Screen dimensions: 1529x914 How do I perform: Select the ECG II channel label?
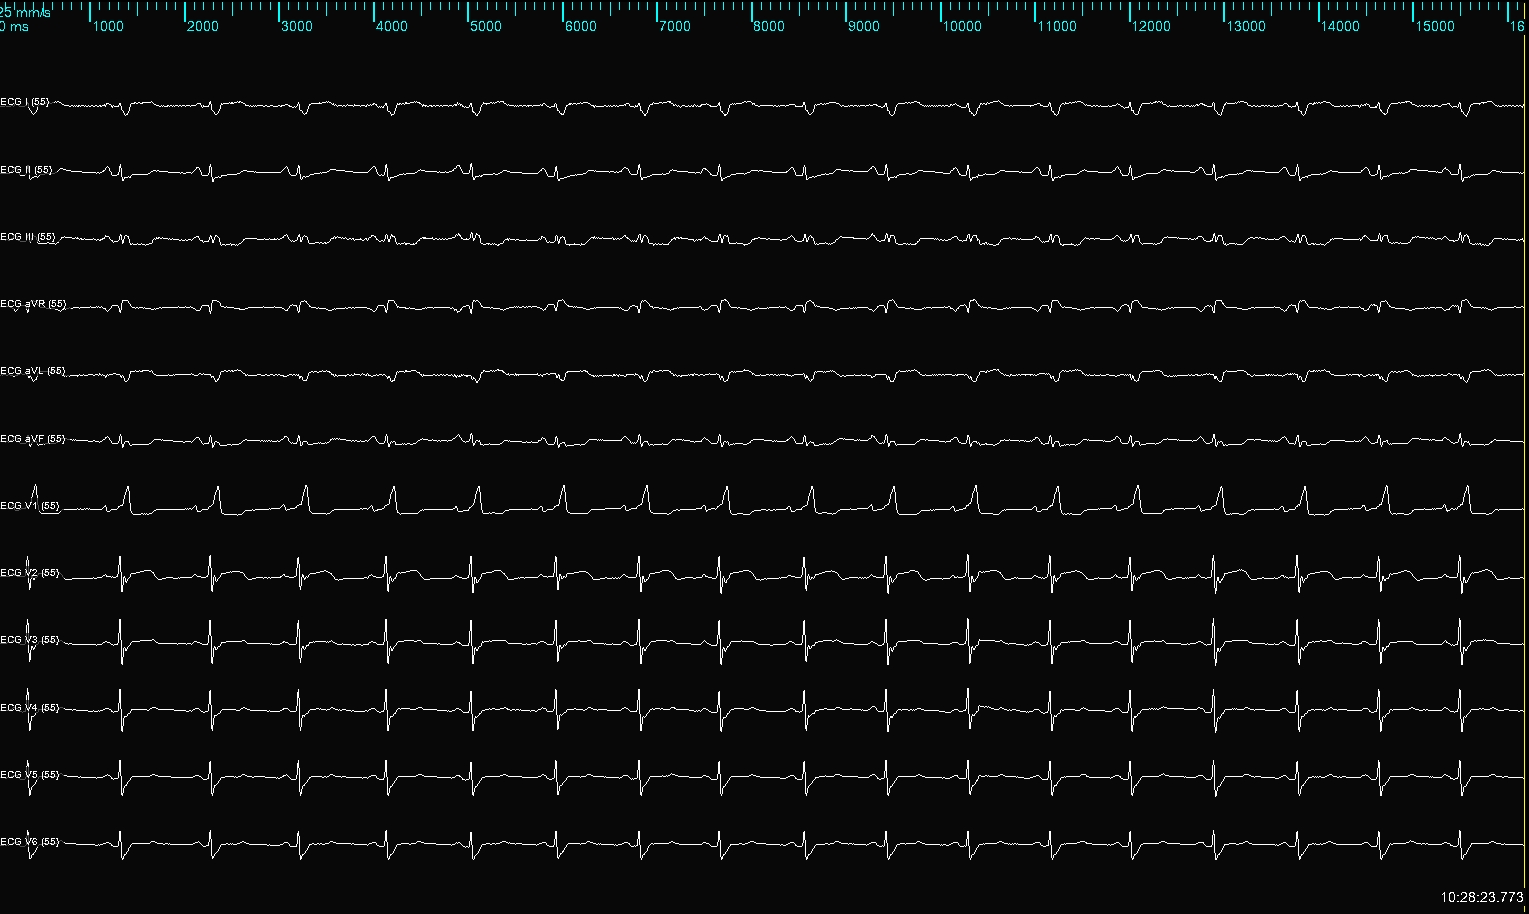pyautogui.click(x=27, y=170)
